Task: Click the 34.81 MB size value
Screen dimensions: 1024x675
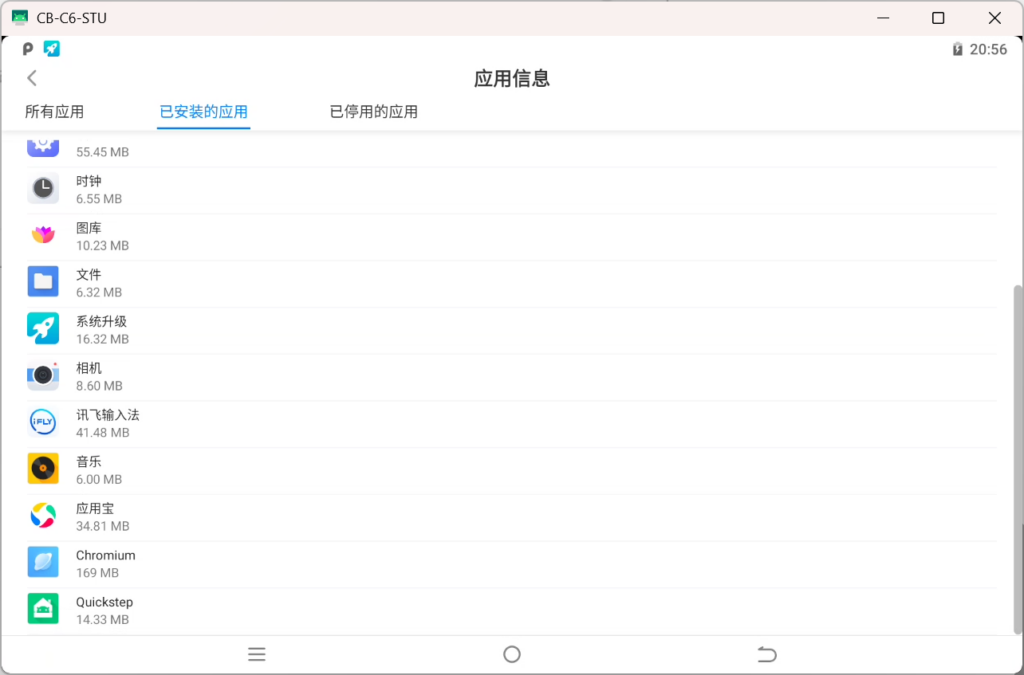Action: (103, 526)
